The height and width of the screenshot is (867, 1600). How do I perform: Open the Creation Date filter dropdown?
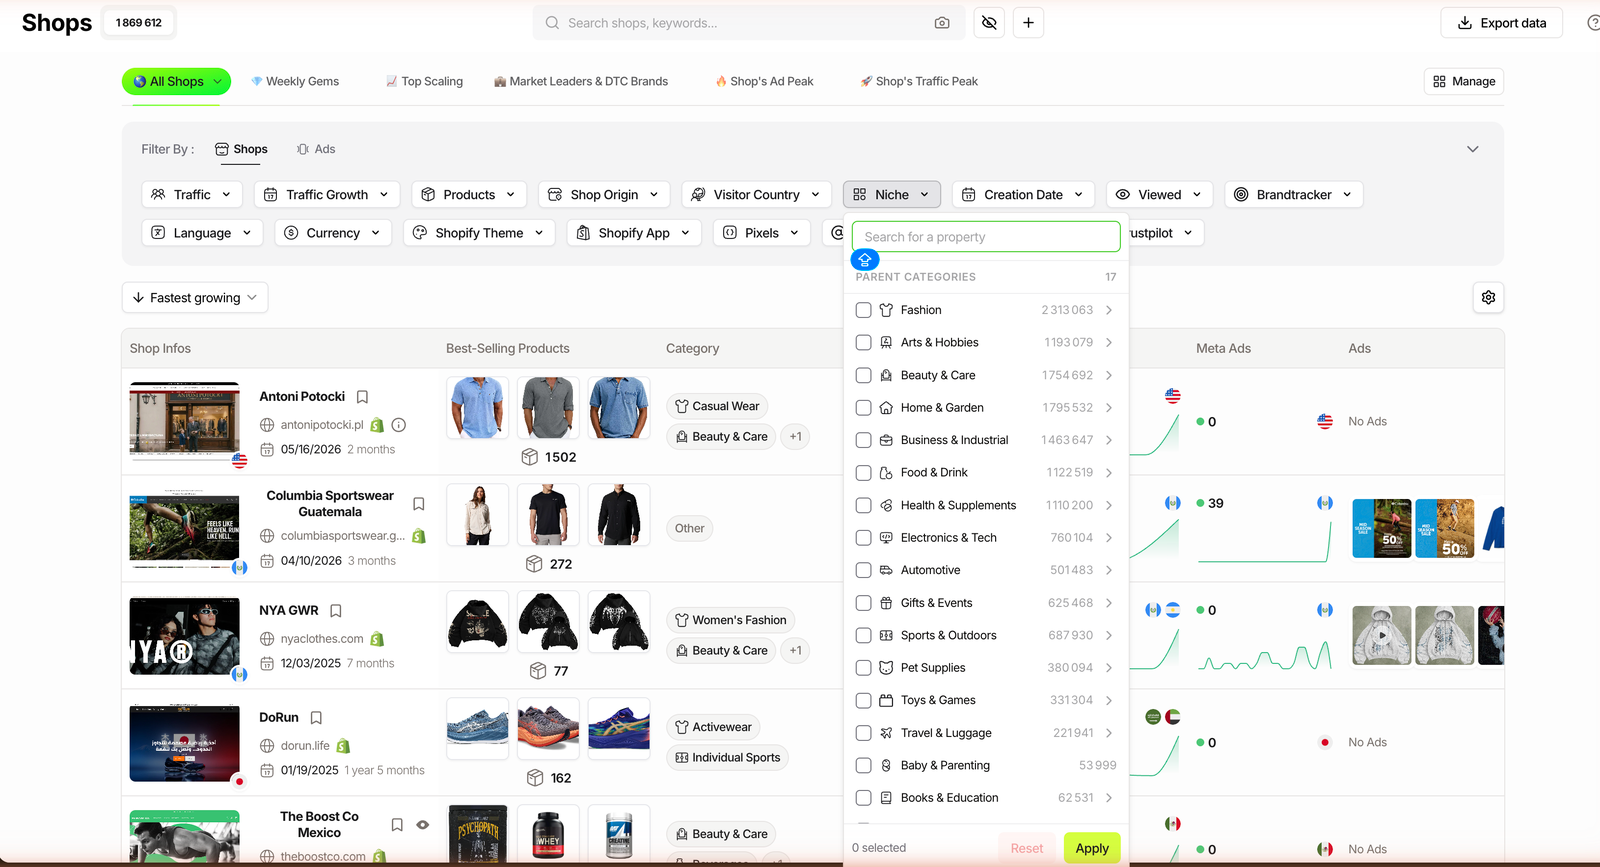pyautogui.click(x=1023, y=194)
